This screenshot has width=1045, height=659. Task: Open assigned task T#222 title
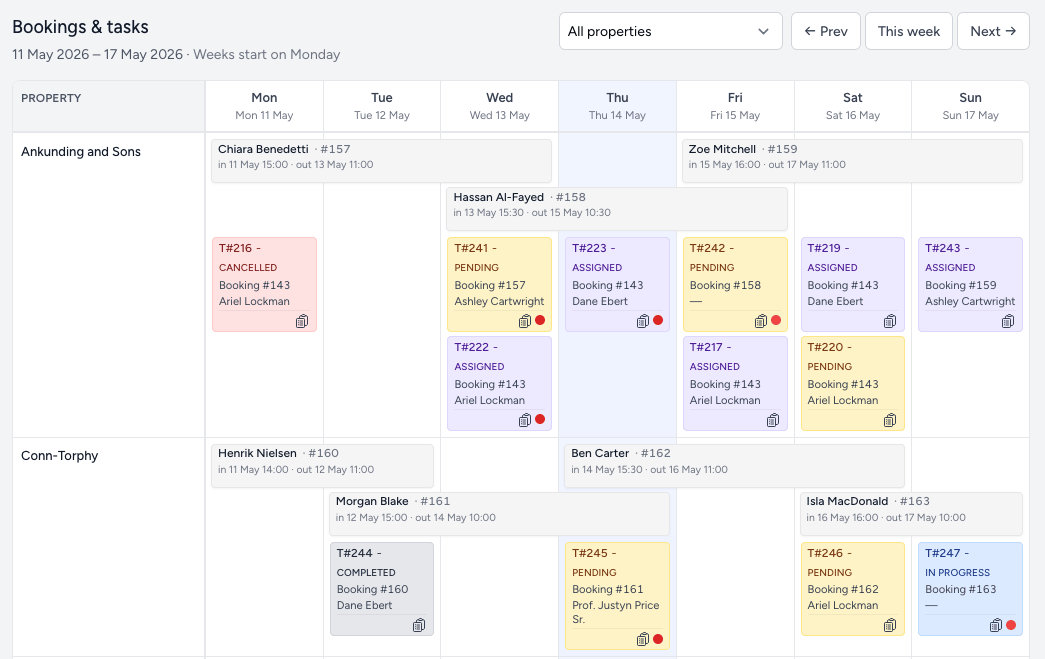(477, 347)
